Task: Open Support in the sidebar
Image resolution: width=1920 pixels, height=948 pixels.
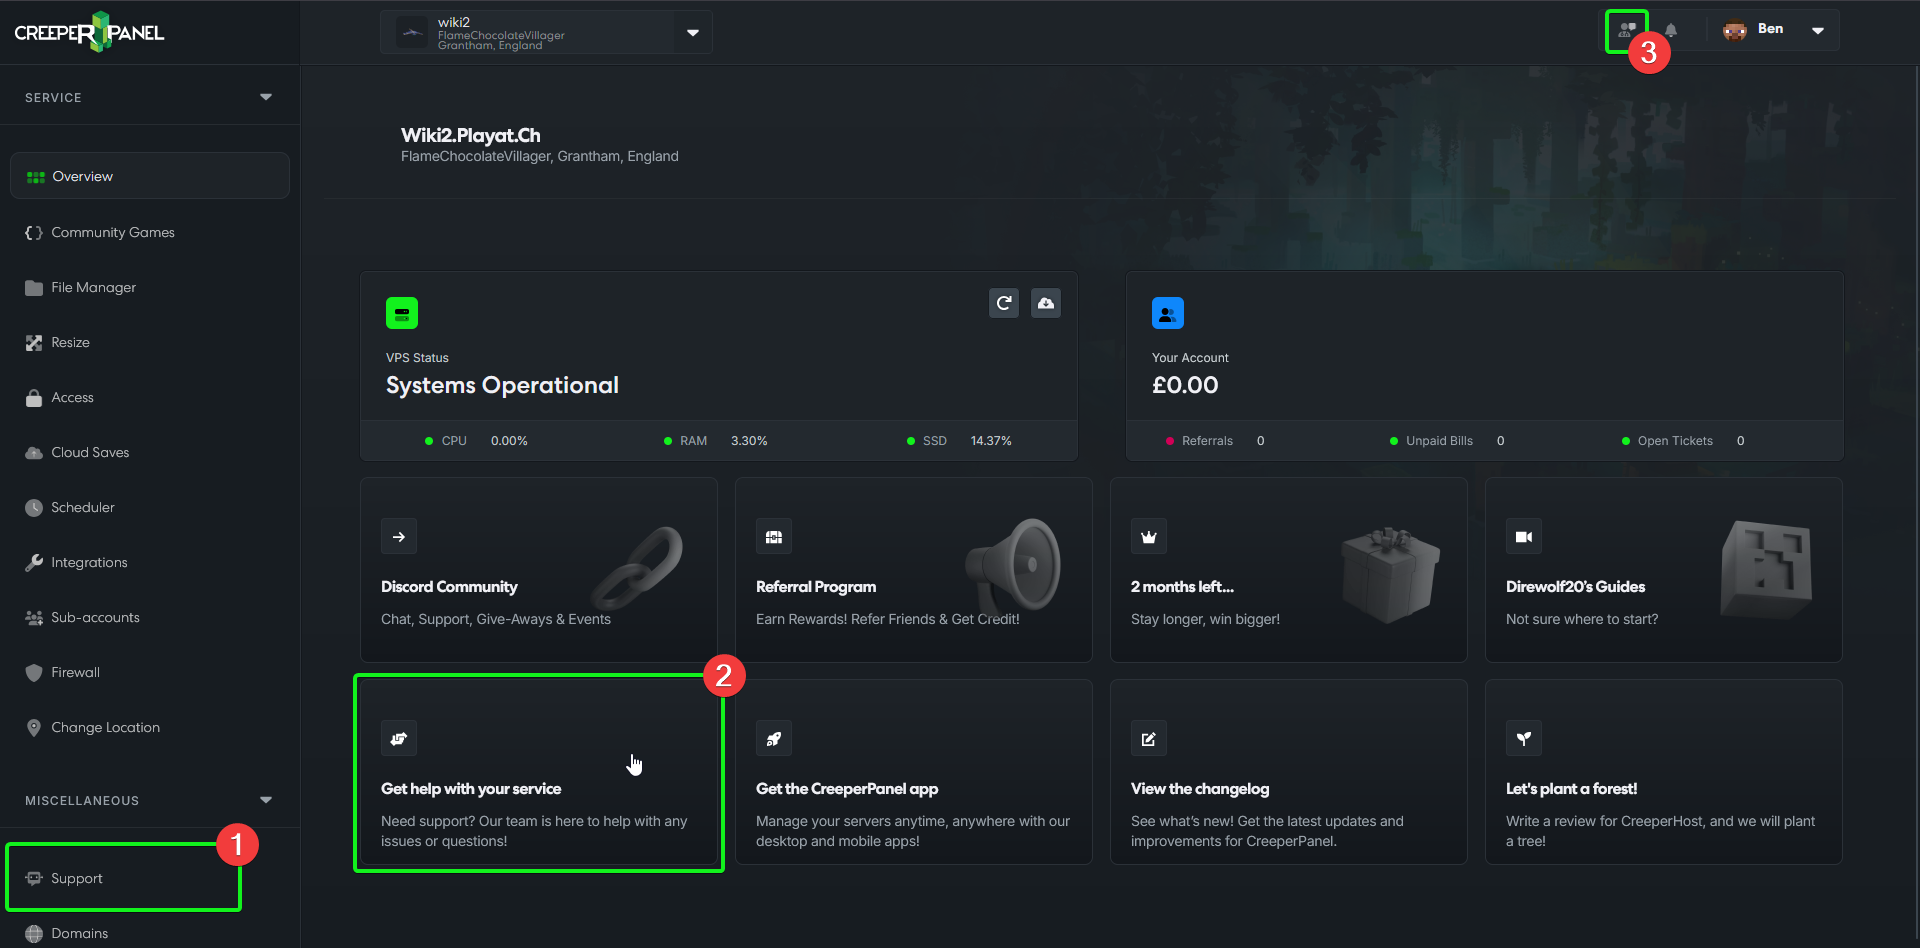Action: coord(77,879)
